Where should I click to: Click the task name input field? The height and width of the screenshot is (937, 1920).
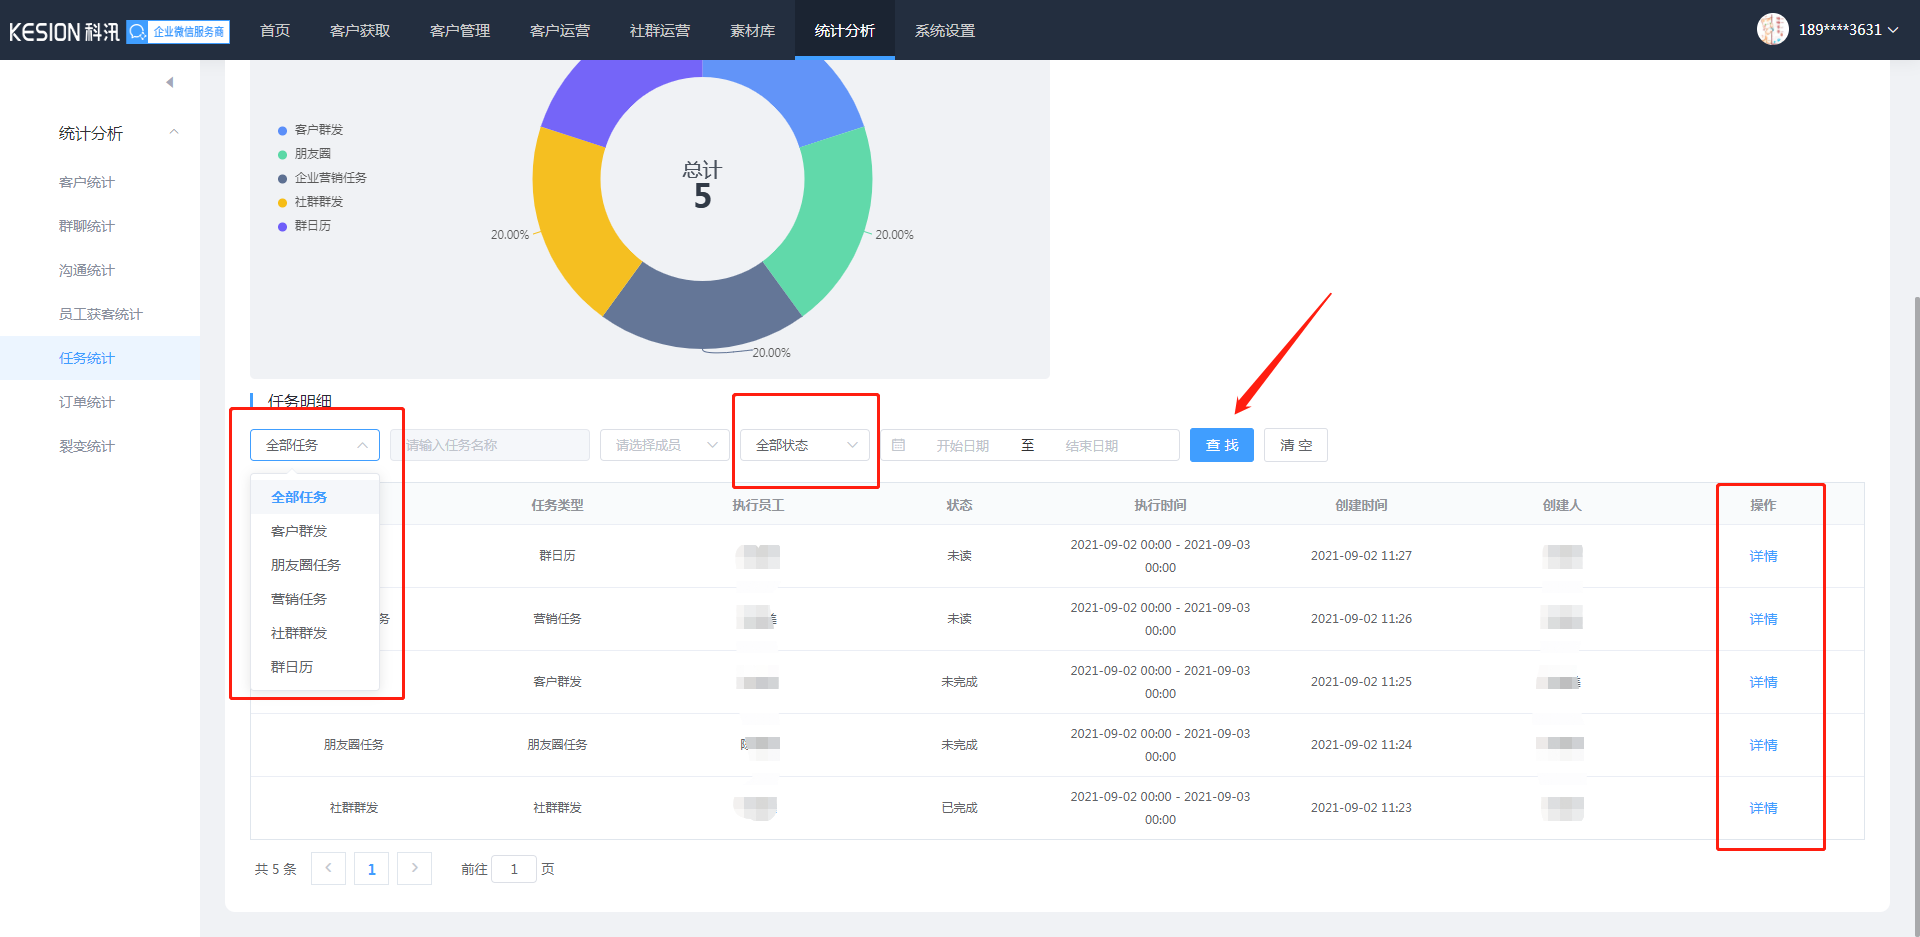pos(492,445)
